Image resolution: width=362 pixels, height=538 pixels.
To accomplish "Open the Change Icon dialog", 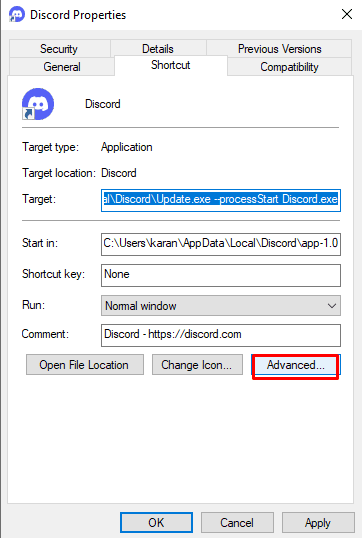I will tap(197, 365).
